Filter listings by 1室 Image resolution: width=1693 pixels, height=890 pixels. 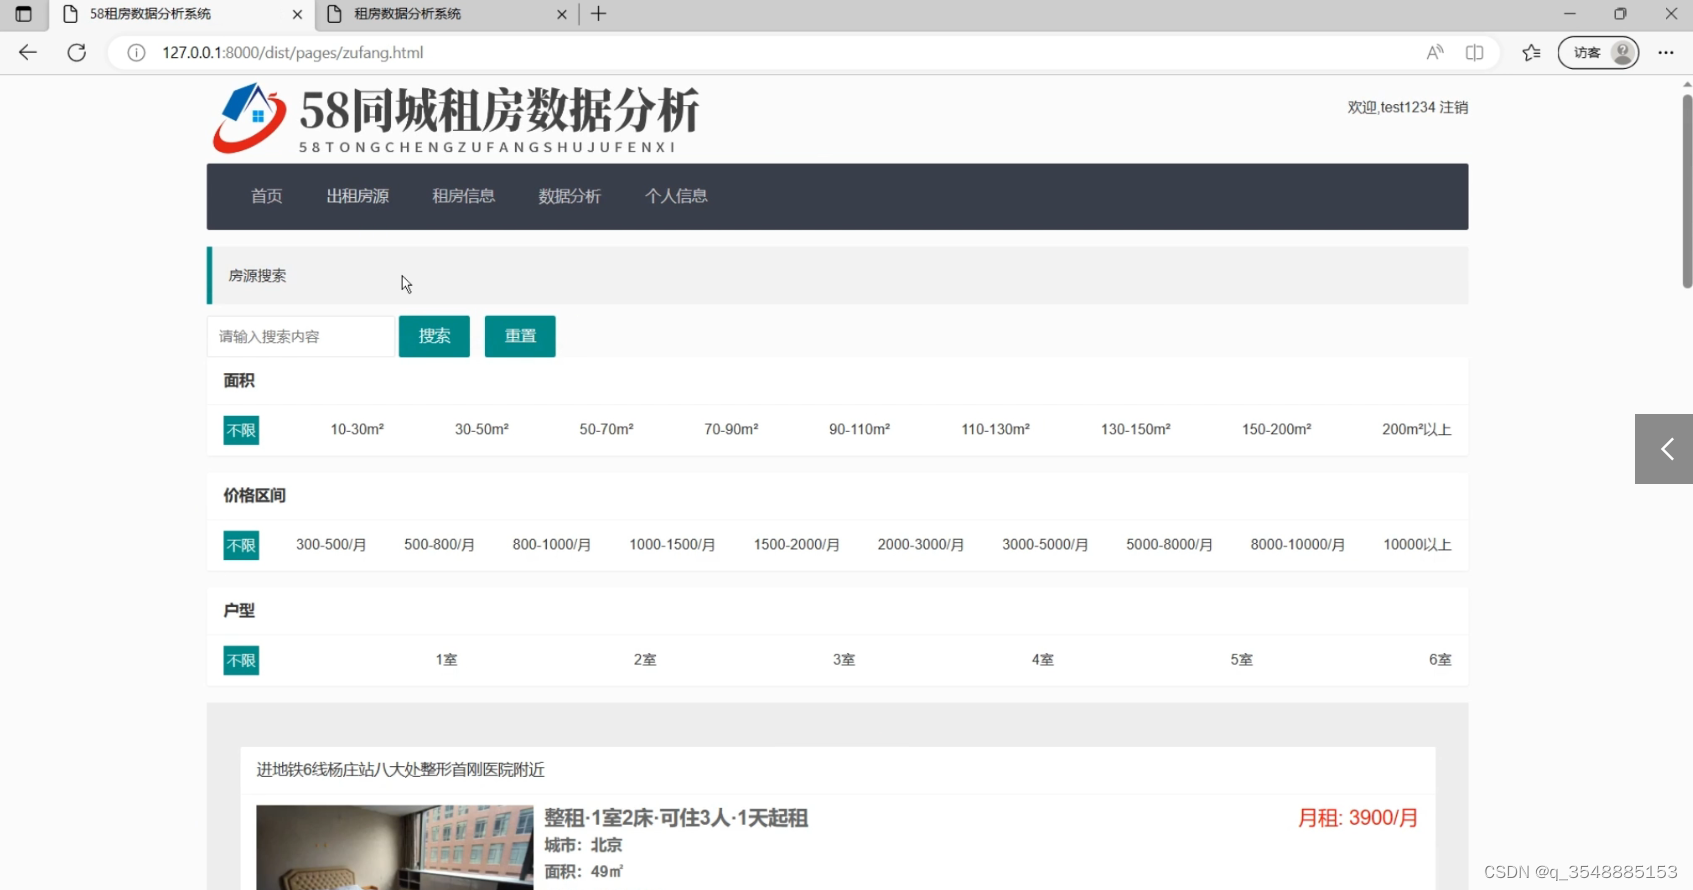446,660
